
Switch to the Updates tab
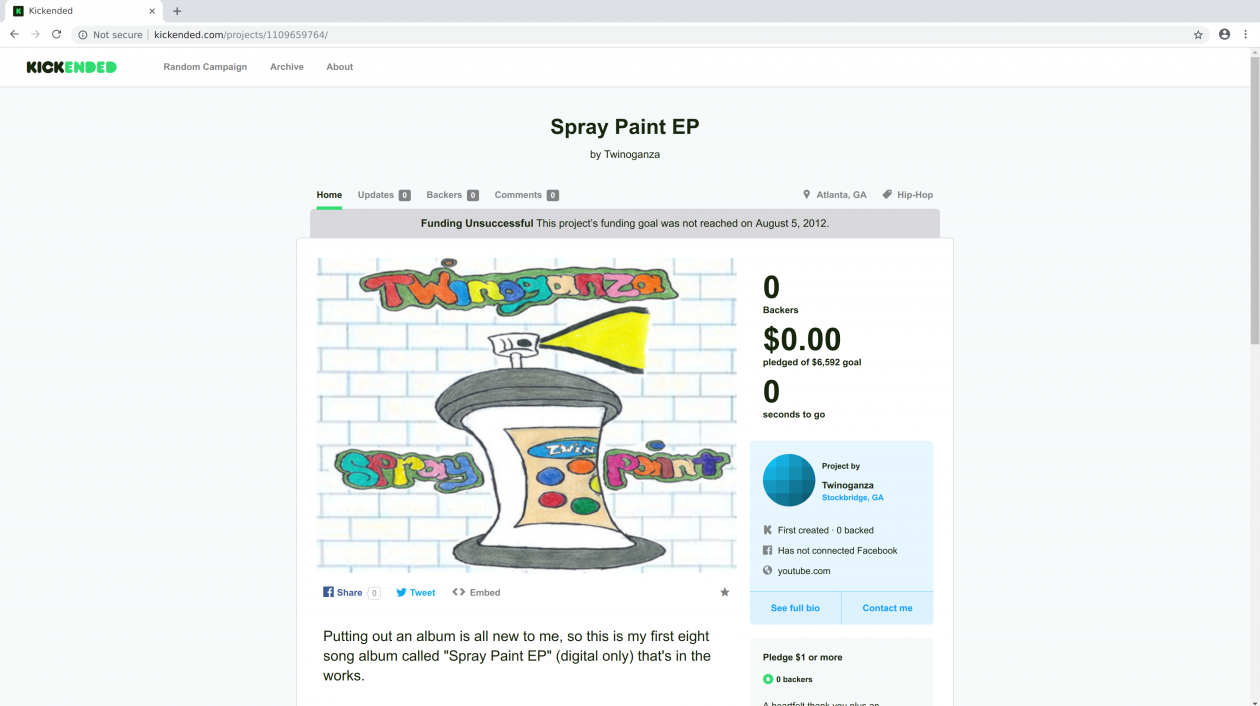(x=376, y=195)
